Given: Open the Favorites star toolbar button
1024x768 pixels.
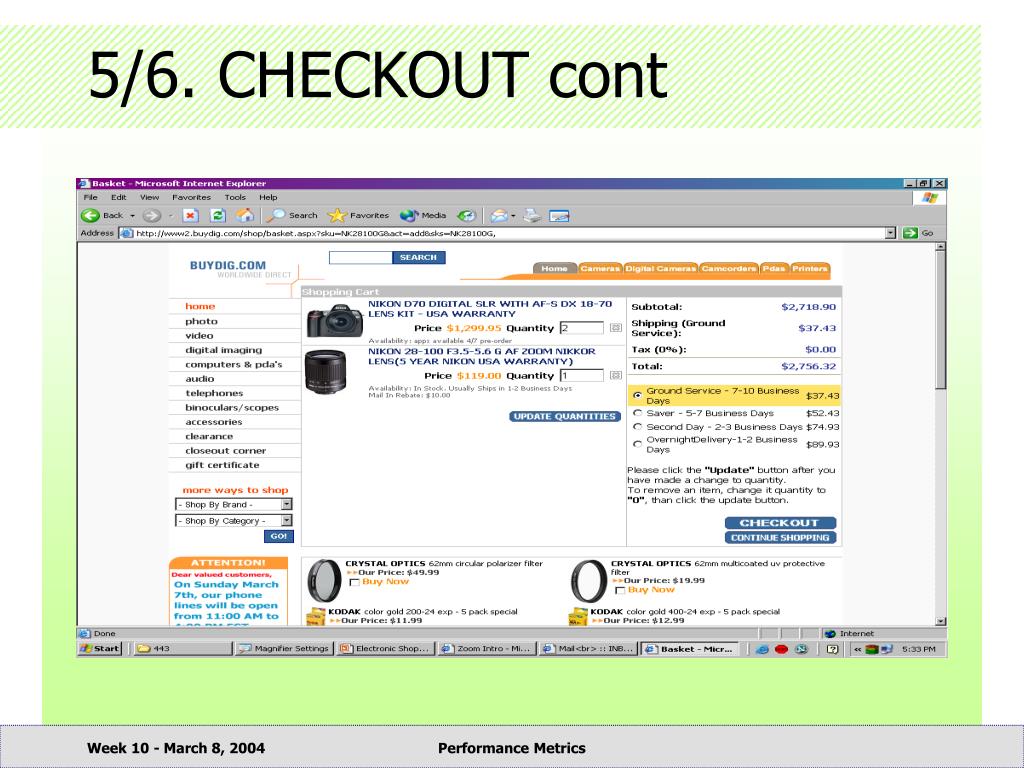Looking at the screenshot, I should tap(358, 216).
